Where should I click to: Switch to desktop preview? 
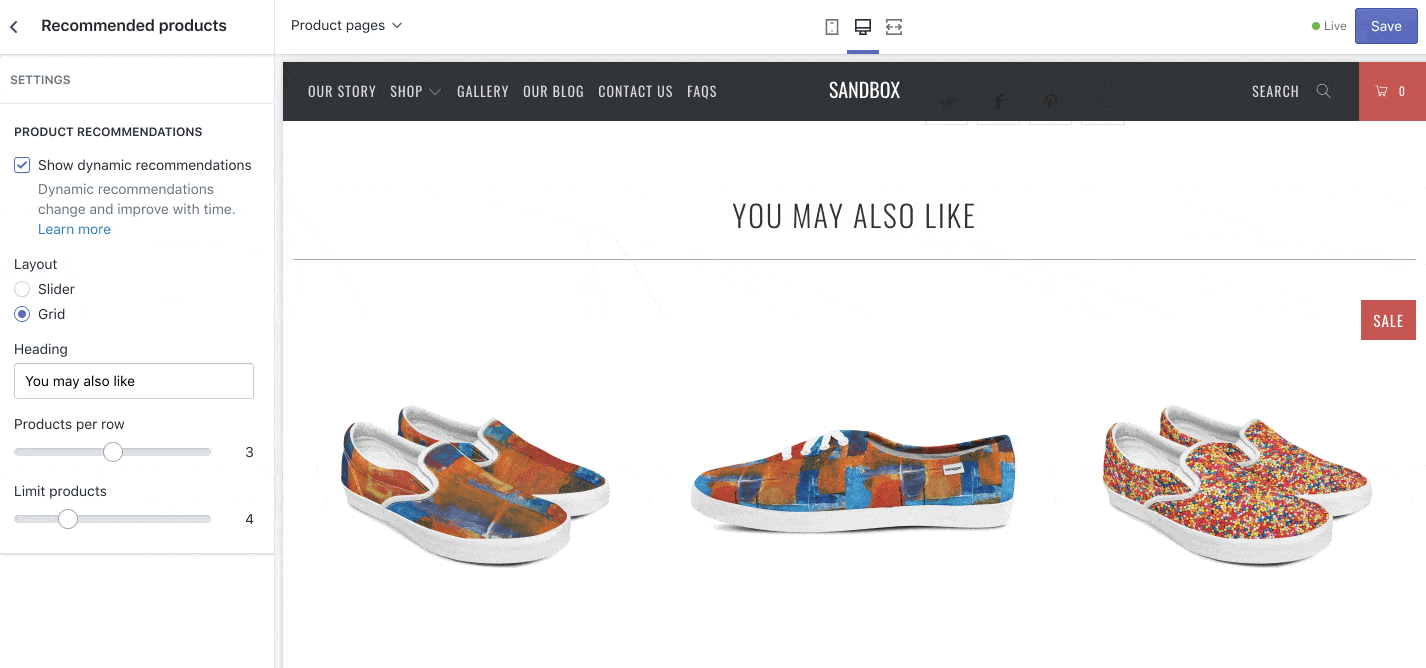point(863,27)
